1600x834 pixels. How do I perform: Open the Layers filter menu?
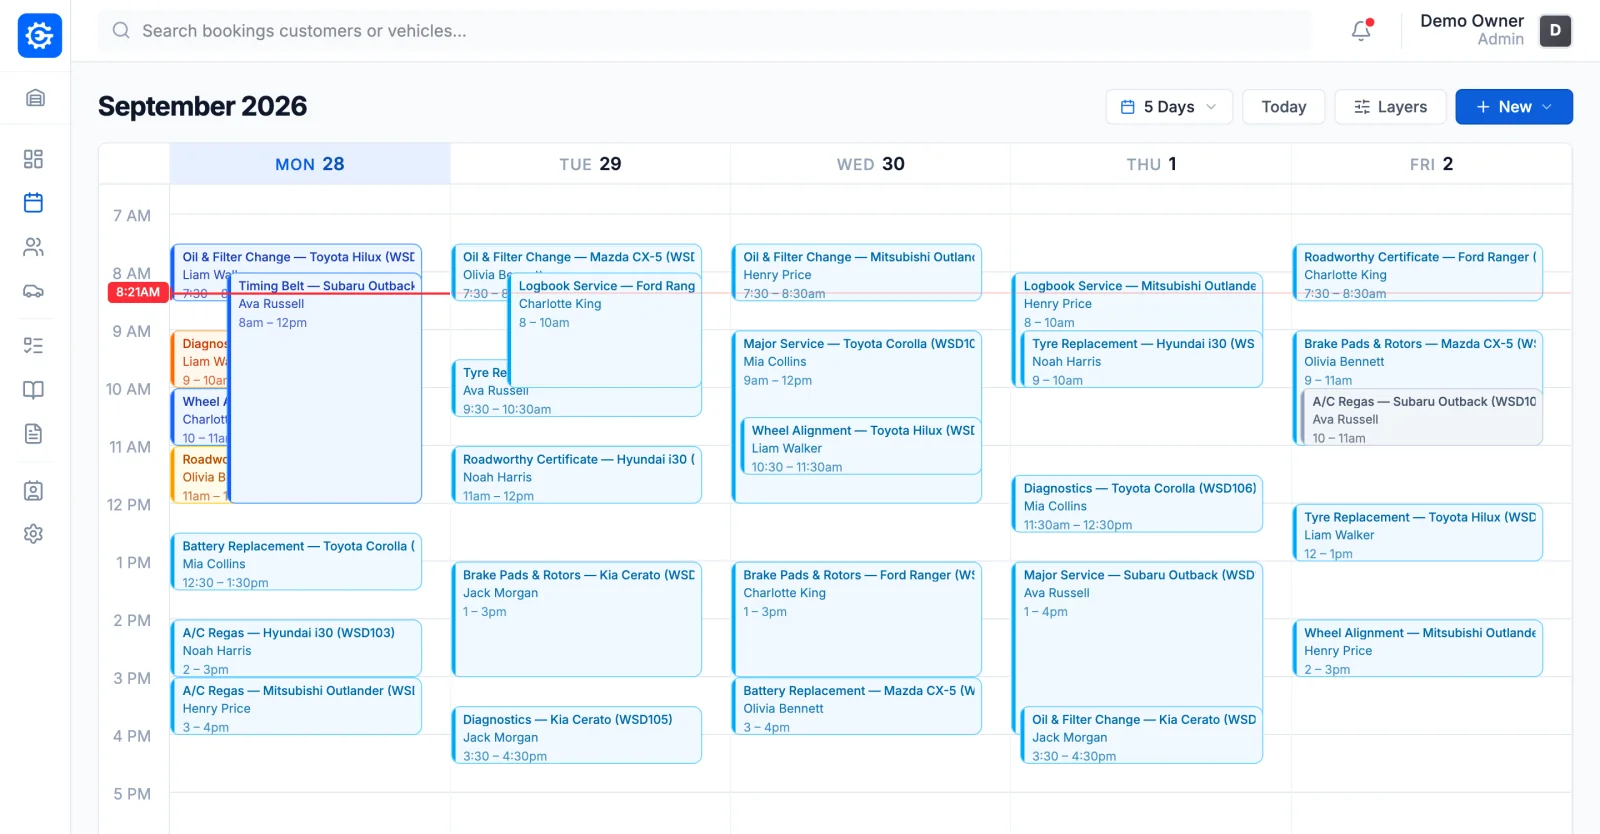pyautogui.click(x=1390, y=107)
